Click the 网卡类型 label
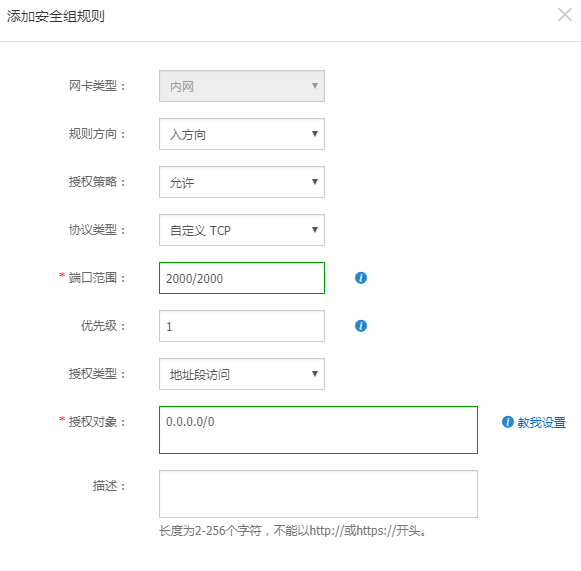 (97, 86)
